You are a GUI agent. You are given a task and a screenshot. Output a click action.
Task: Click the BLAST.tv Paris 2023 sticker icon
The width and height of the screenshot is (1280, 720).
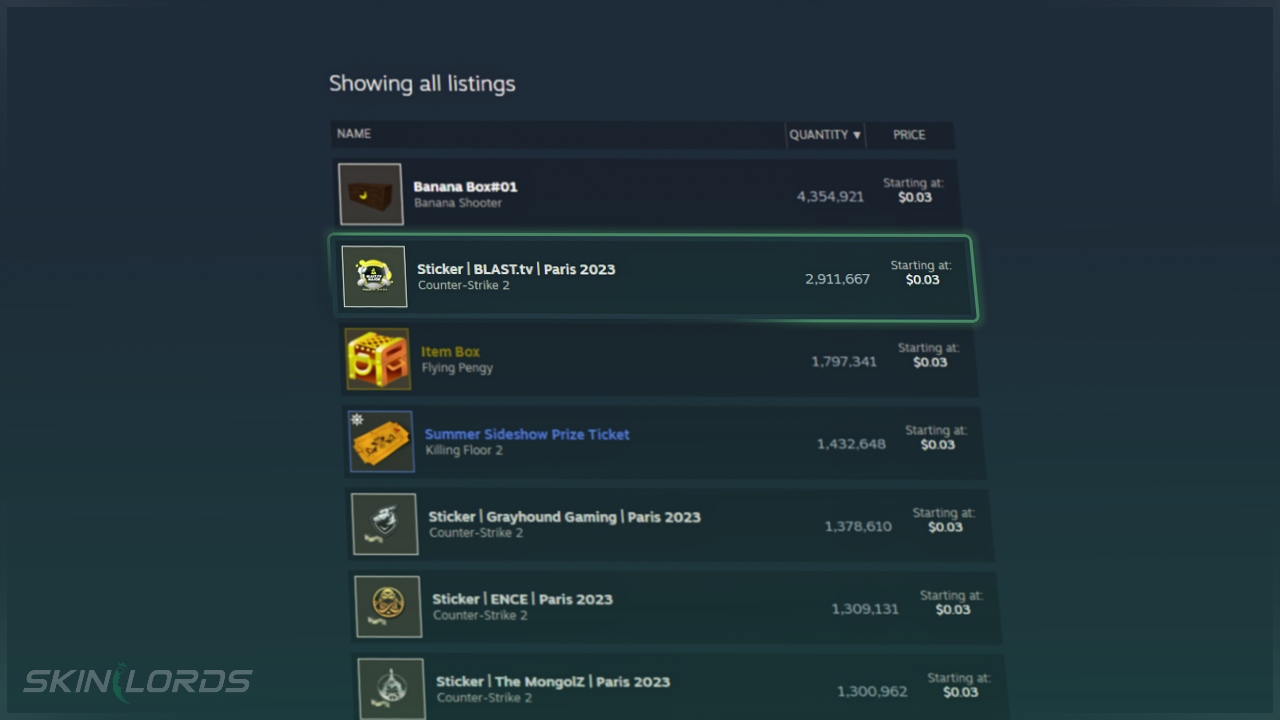(x=374, y=276)
